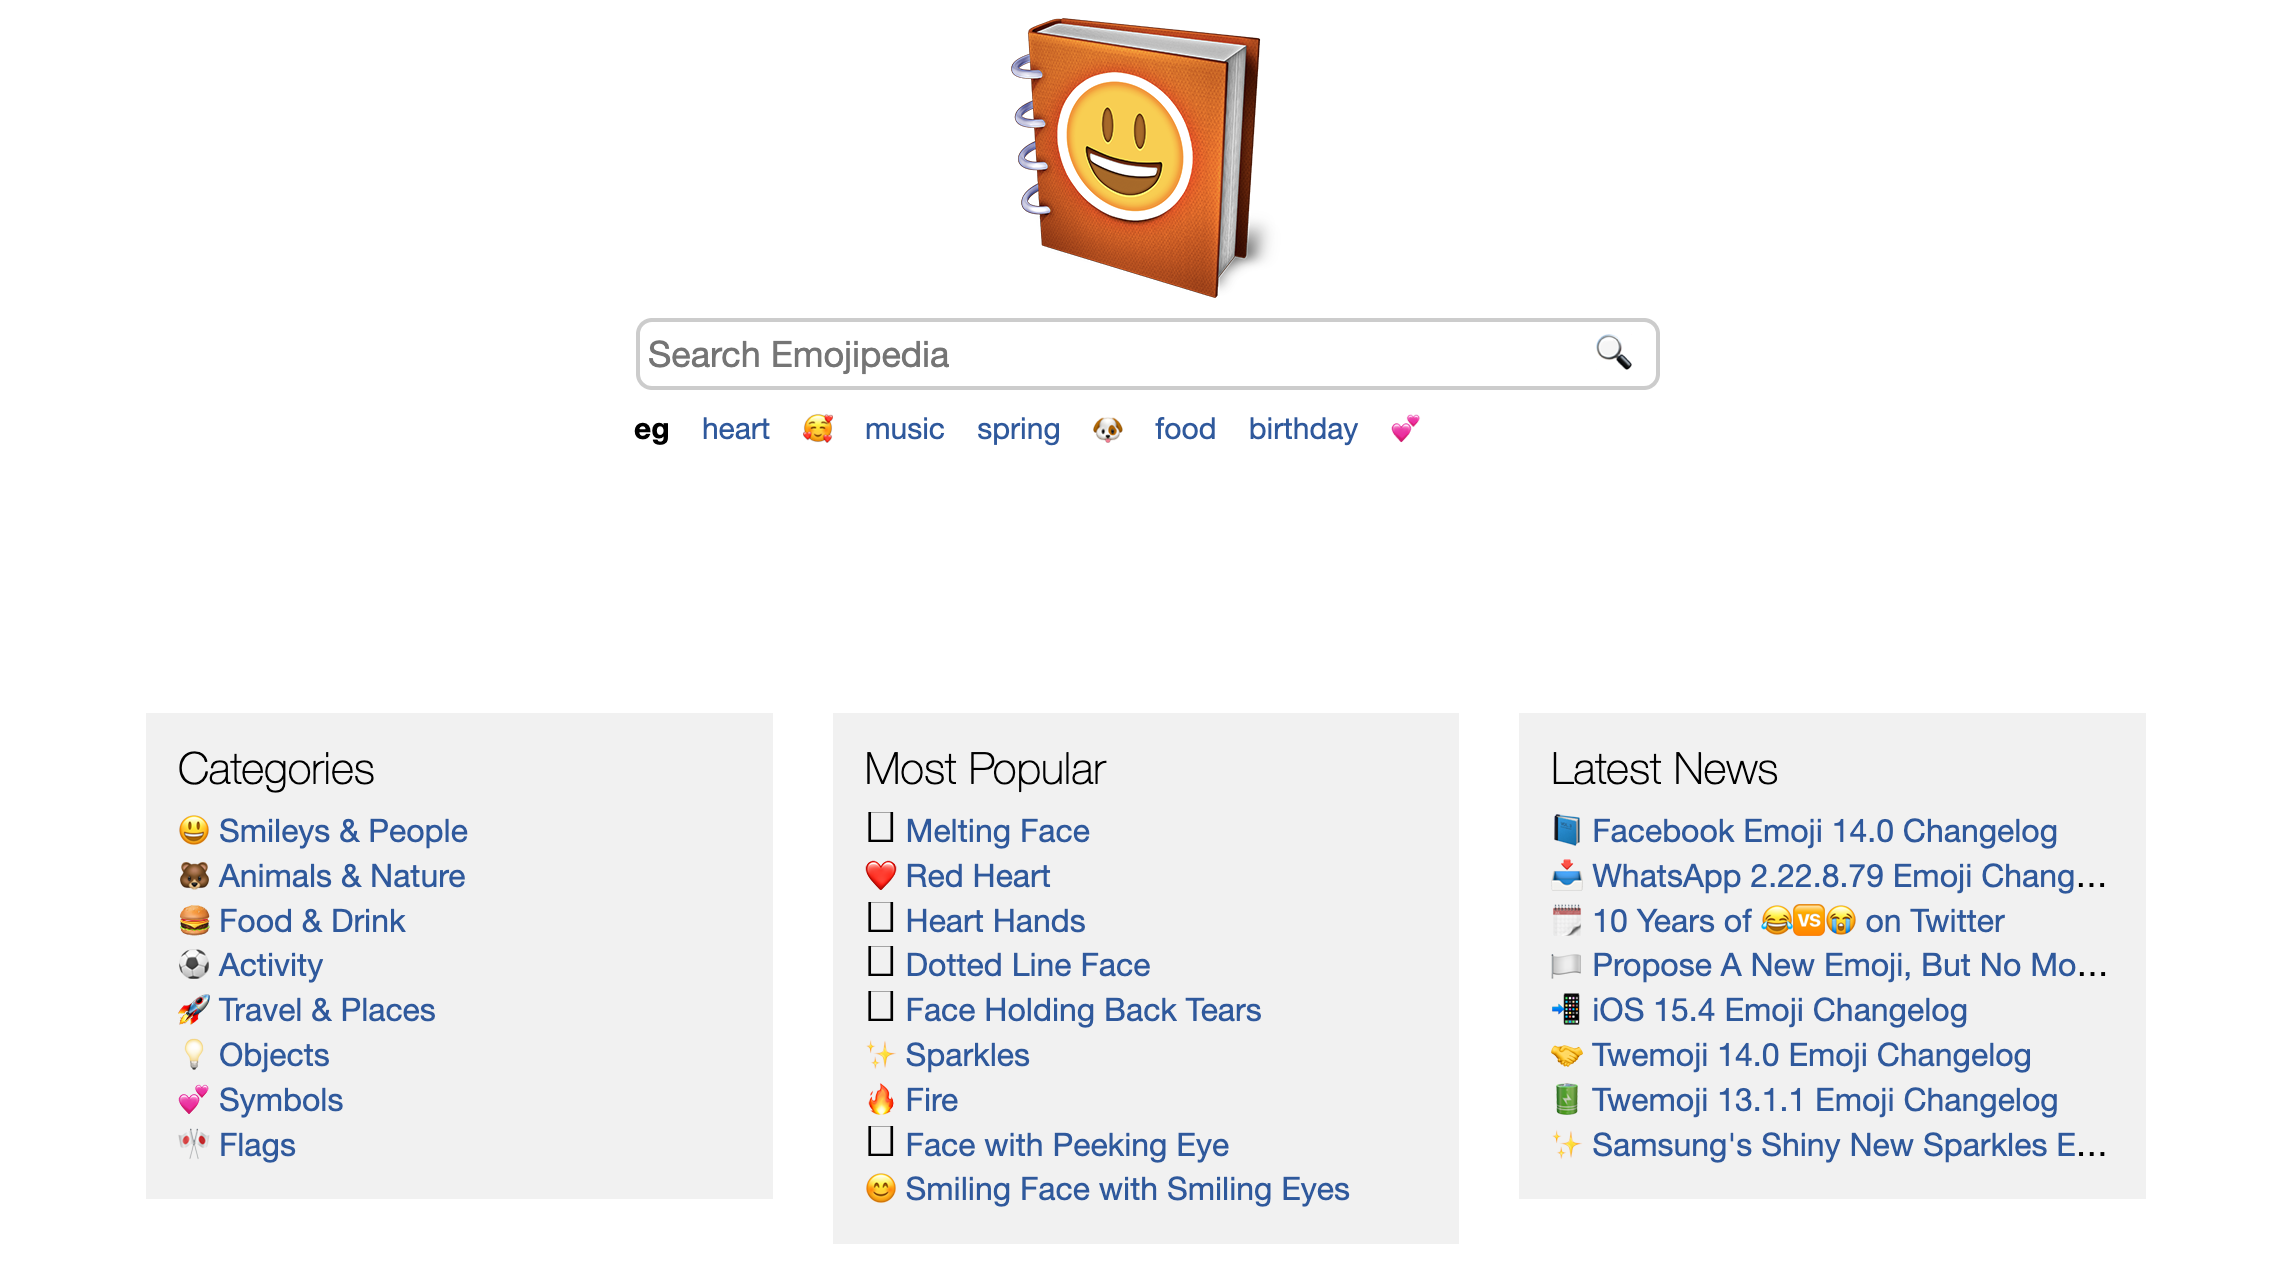This screenshot has height=1270, width=2286.
Task: Open the Objects category
Action: pyautogui.click(x=274, y=1055)
